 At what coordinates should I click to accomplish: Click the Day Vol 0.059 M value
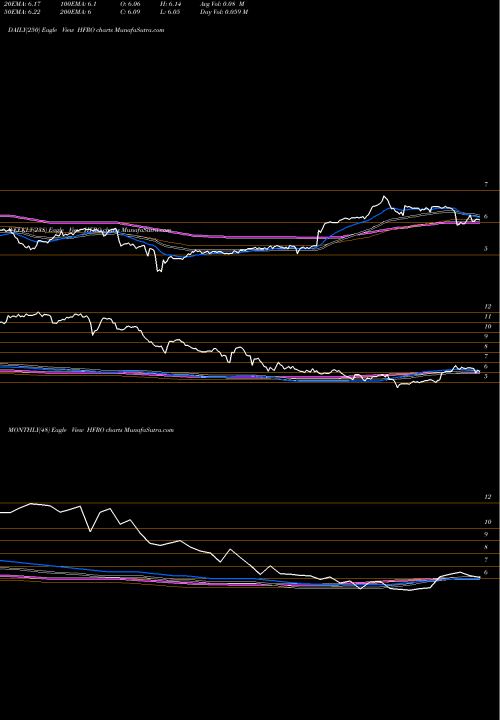224,12
